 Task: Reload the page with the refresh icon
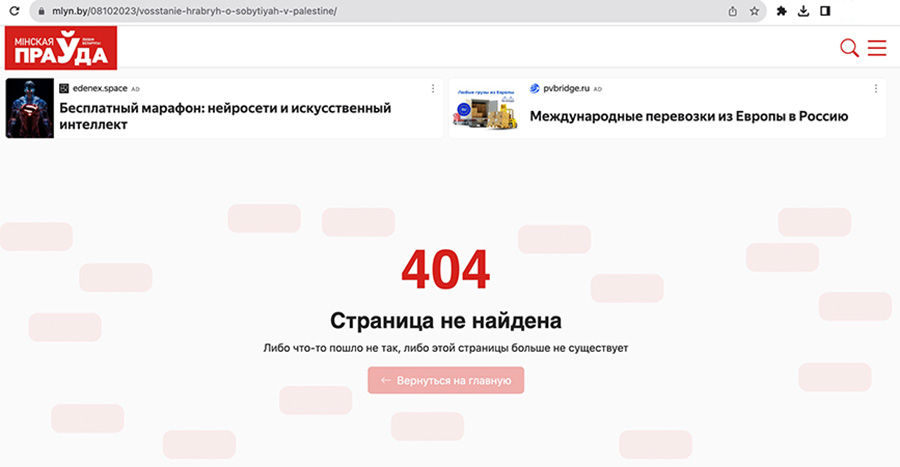15,11
